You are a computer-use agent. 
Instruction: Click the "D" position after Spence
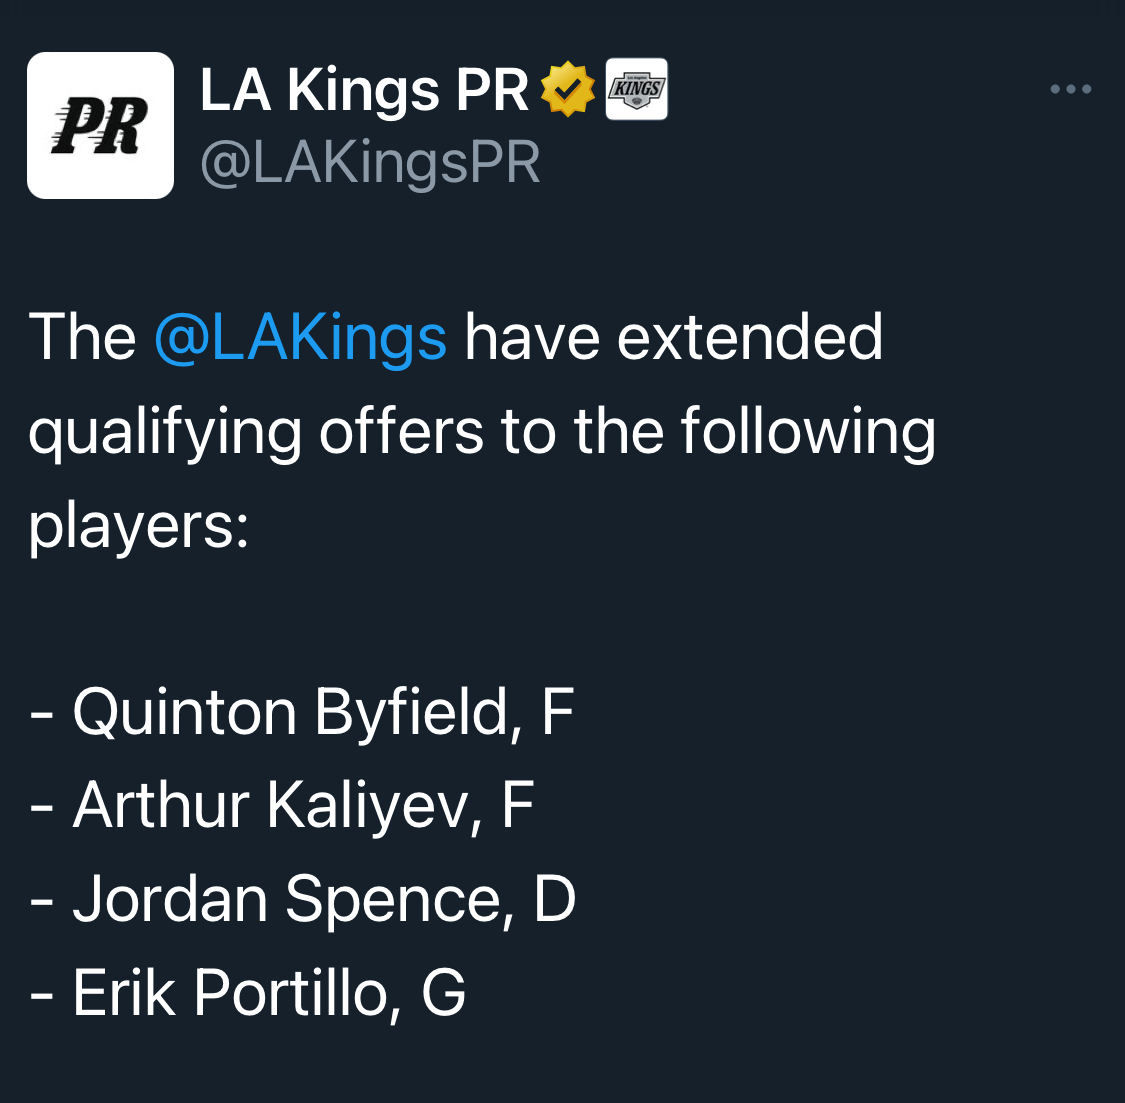click(x=555, y=898)
